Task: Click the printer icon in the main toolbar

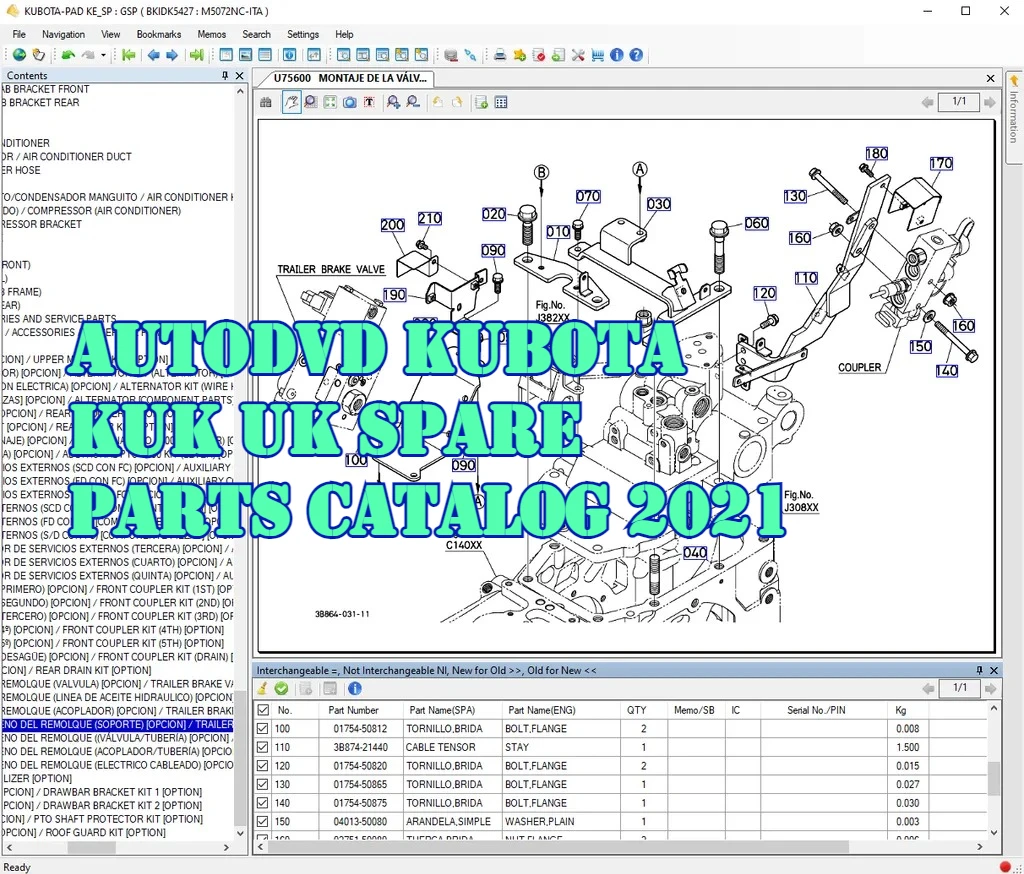Action: [x=500, y=55]
